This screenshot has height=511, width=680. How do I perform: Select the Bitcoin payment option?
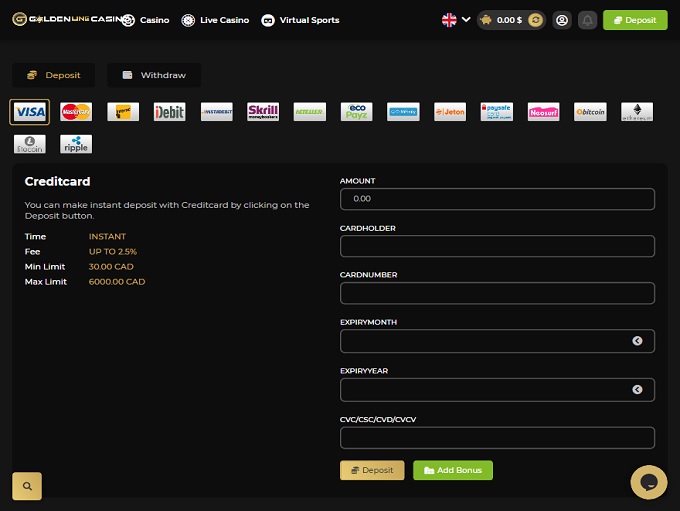point(590,112)
